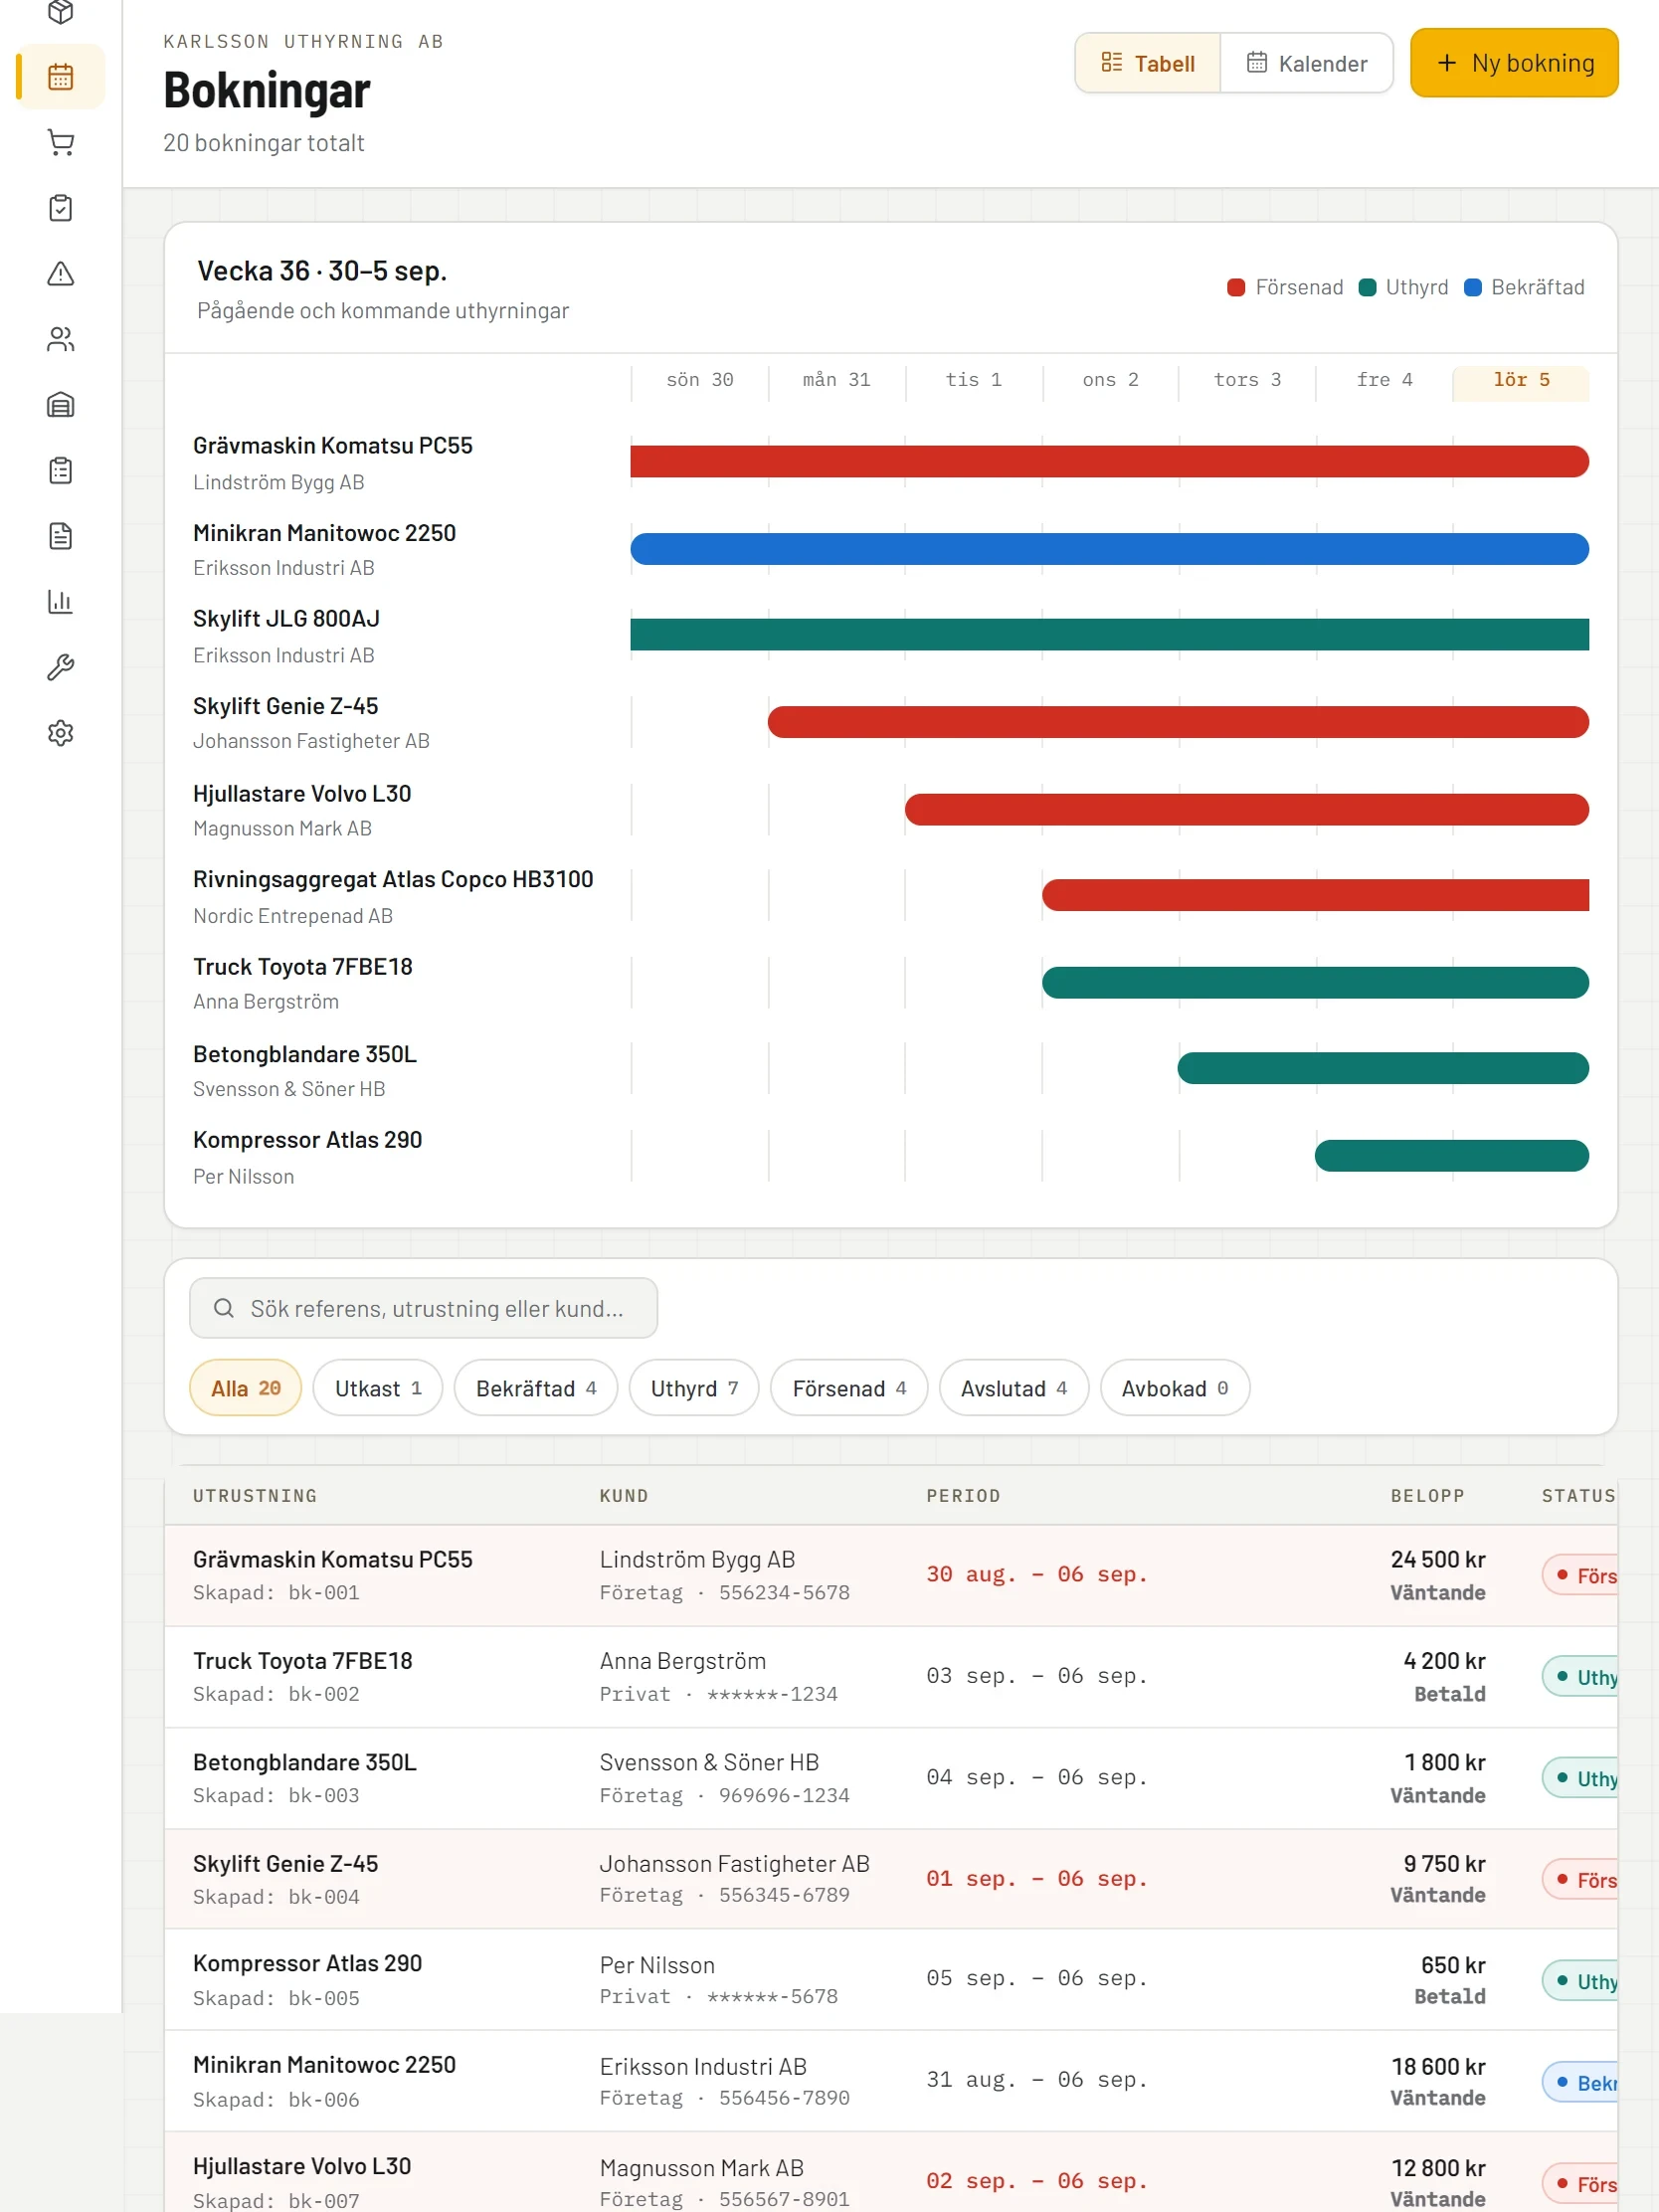
Task: Sort by the BELOPP column header
Action: tap(1427, 1497)
